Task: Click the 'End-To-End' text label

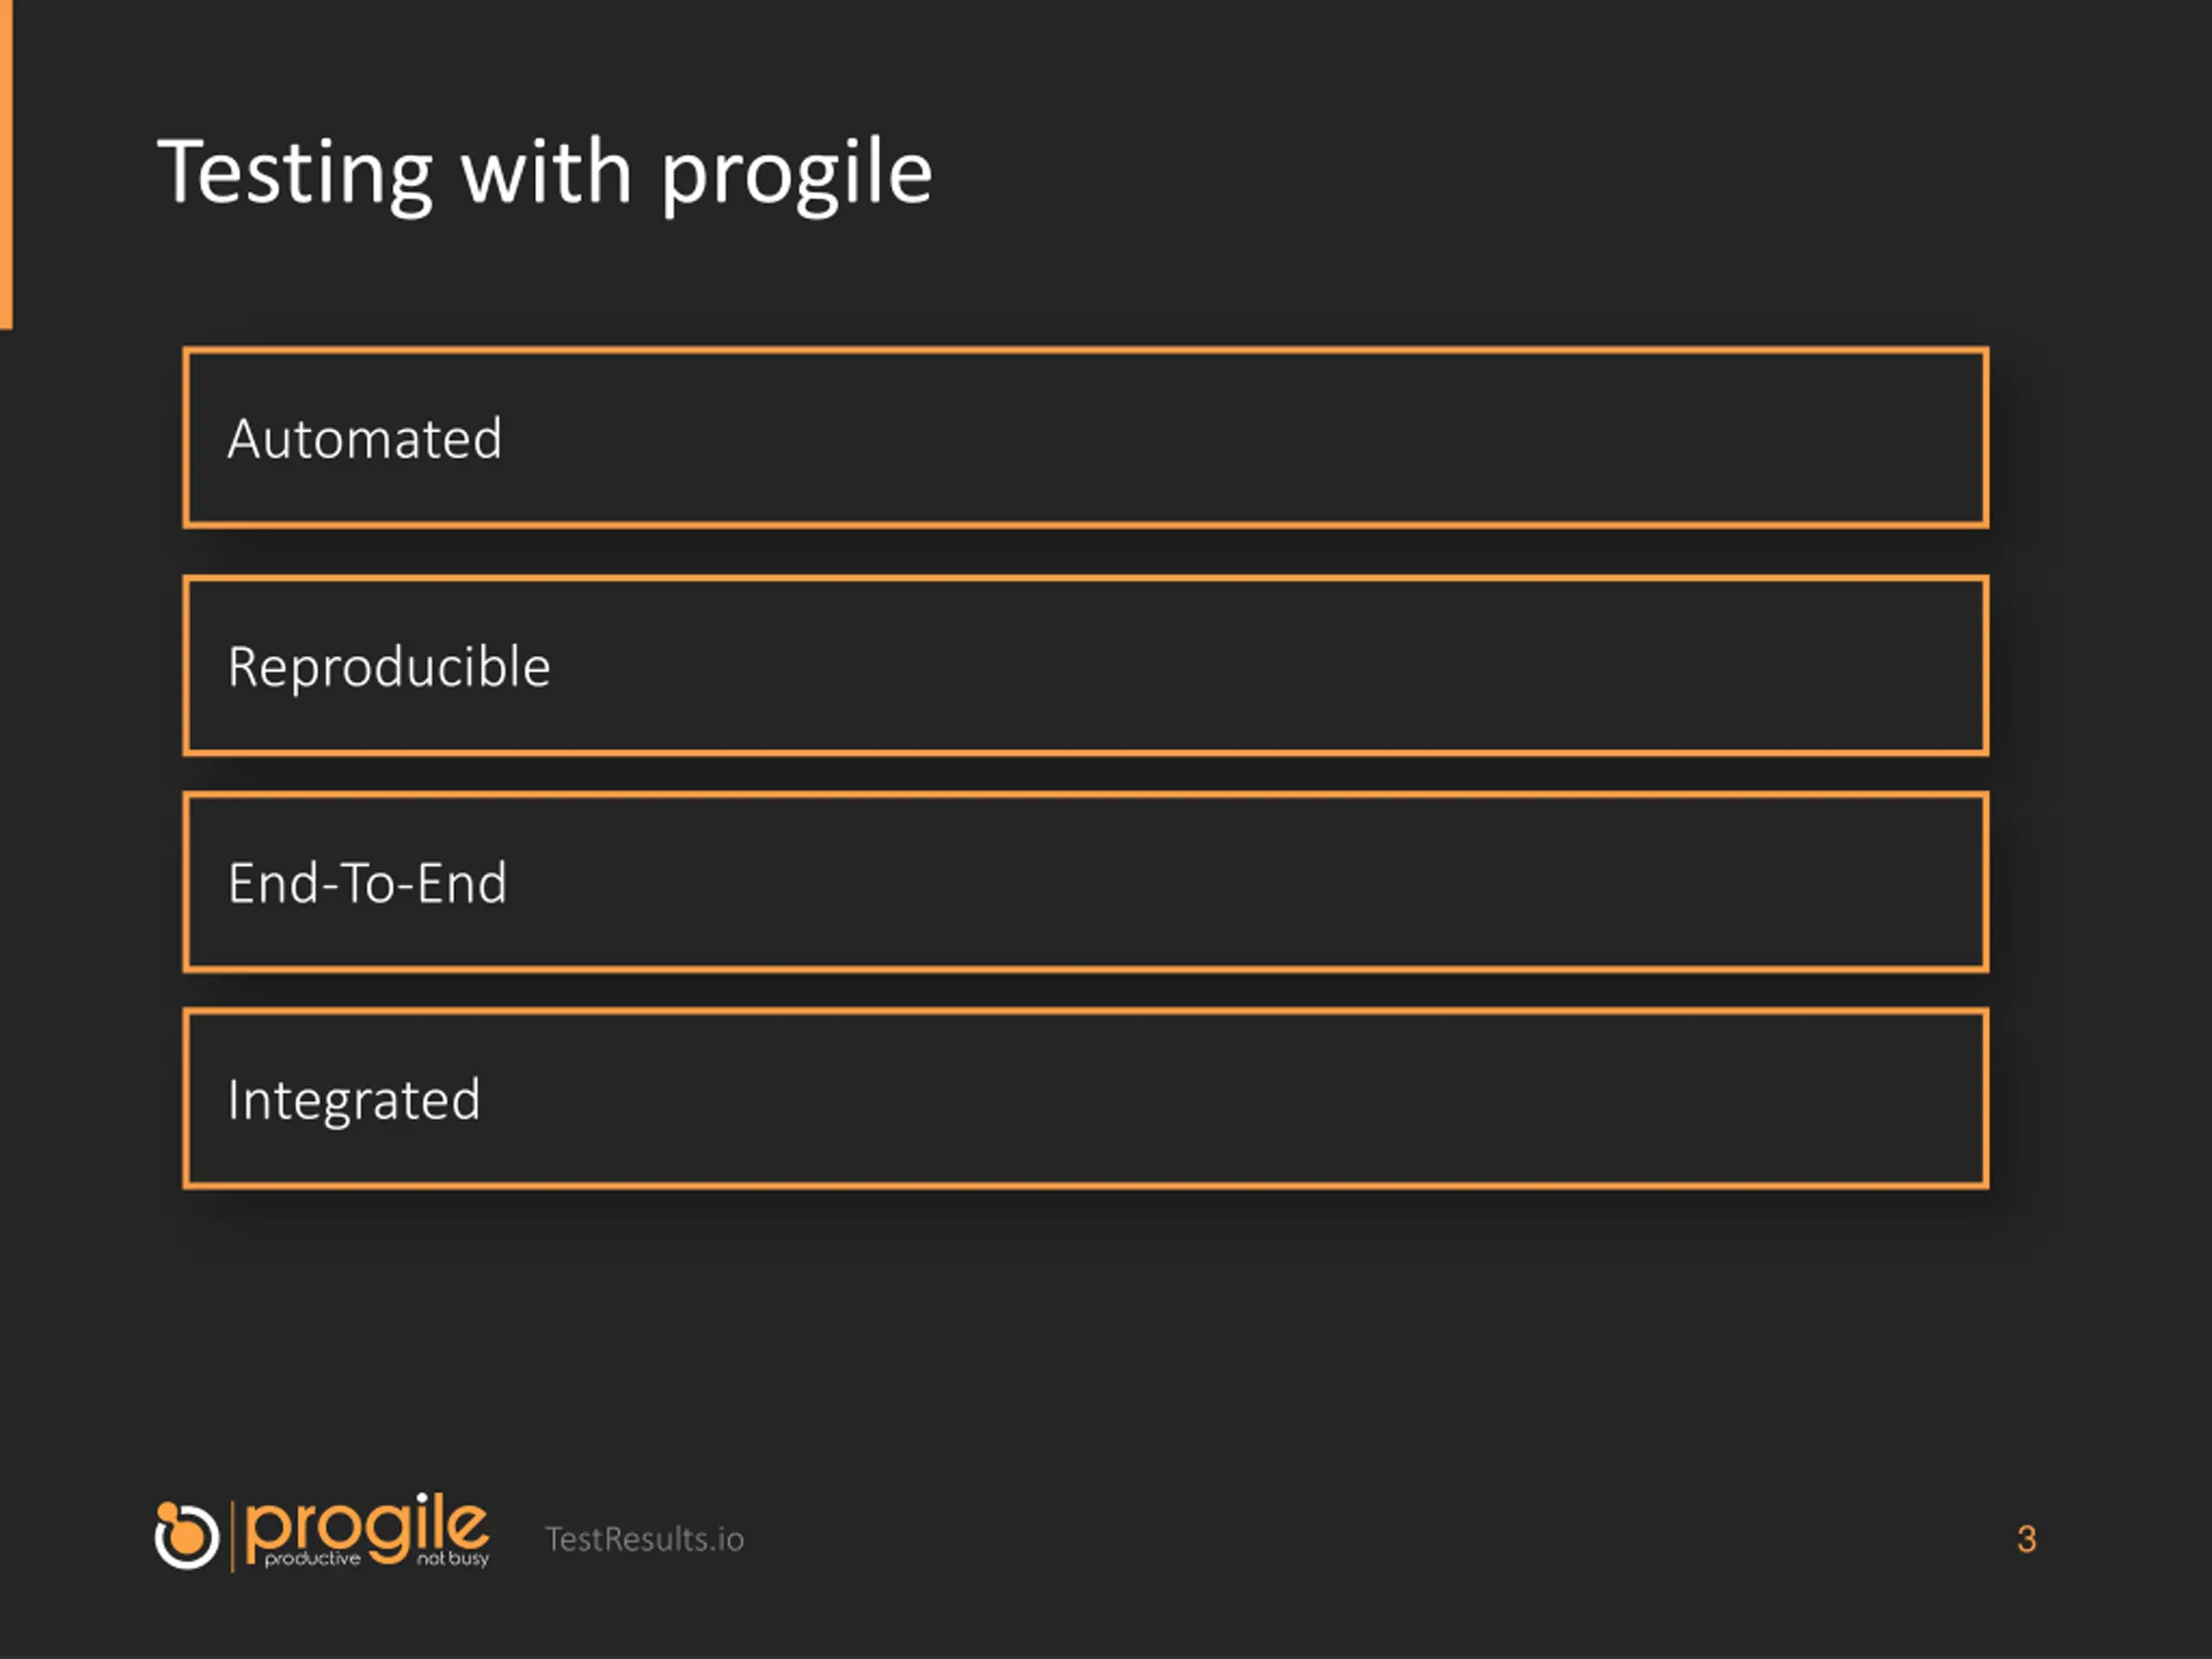Action: 367,883
